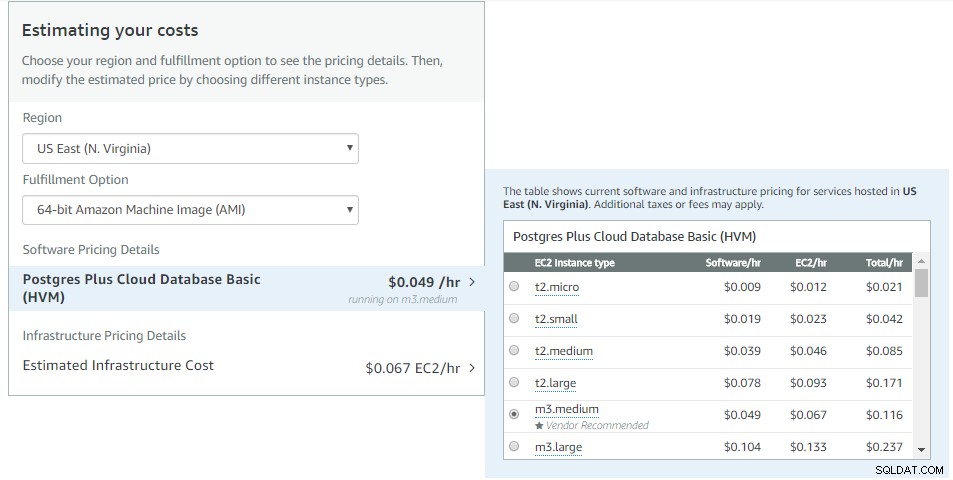Image resolution: width=953 pixels, height=480 pixels.
Task: Click the $0.067 EC2/hr infrastructure price
Action: coord(413,368)
